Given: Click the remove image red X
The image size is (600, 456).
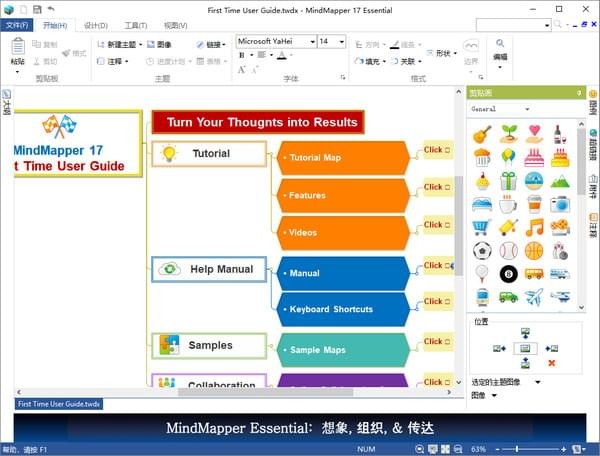Looking at the screenshot, I should tap(551, 363).
